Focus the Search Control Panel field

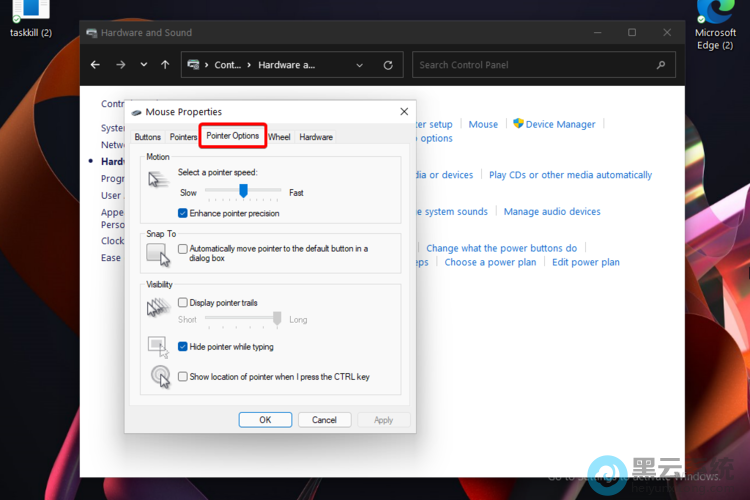click(535, 65)
